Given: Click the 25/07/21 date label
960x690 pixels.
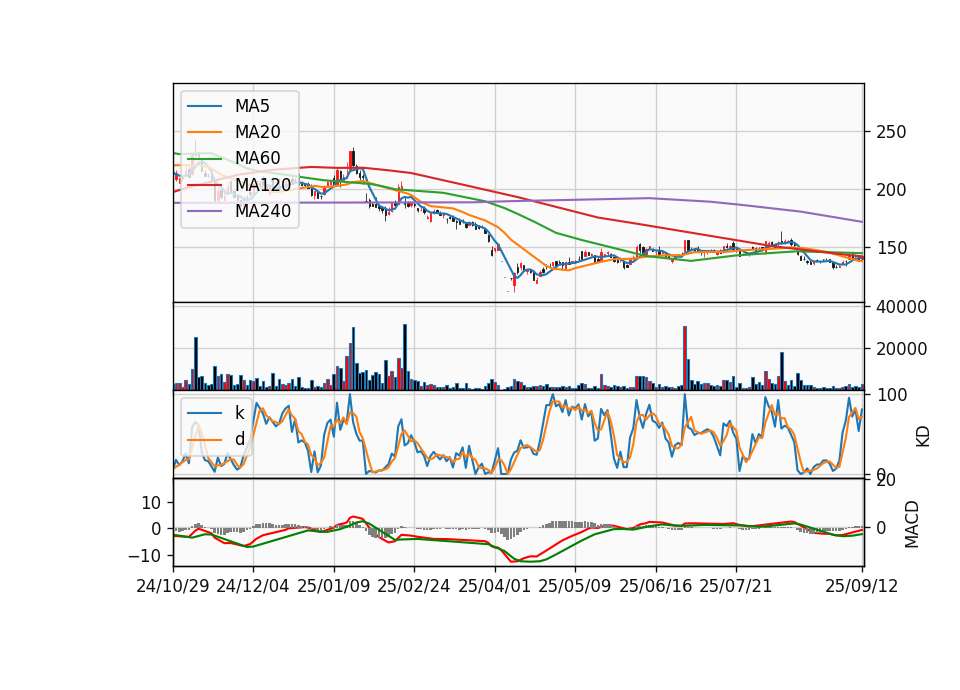Looking at the screenshot, I should tap(736, 586).
